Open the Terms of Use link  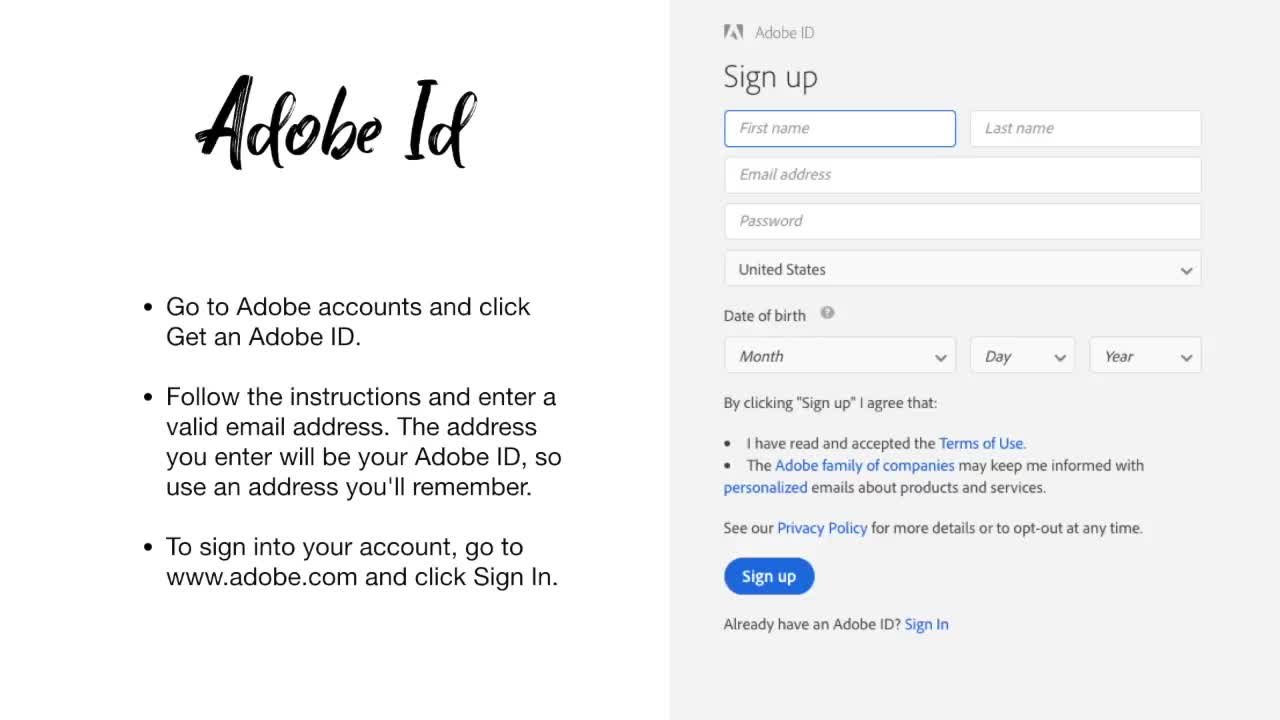pyautogui.click(x=980, y=443)
